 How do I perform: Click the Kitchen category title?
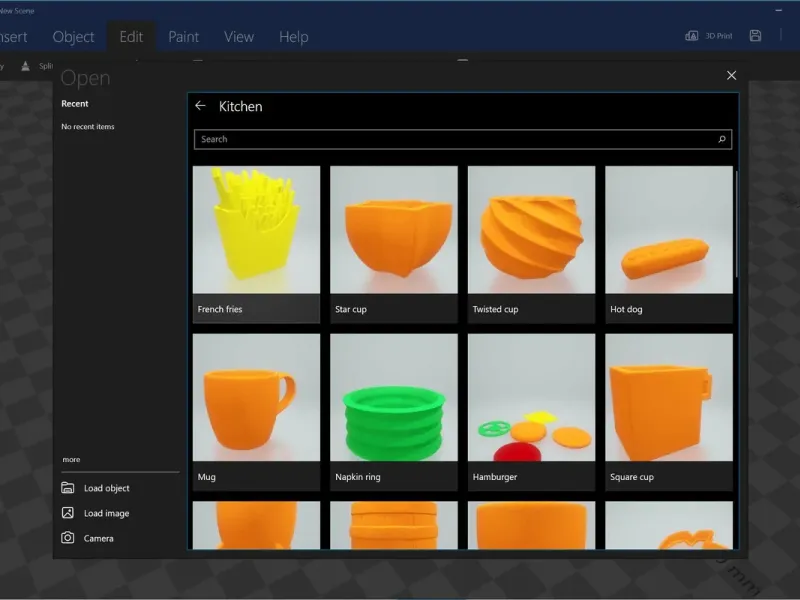[x=240, y=106]
